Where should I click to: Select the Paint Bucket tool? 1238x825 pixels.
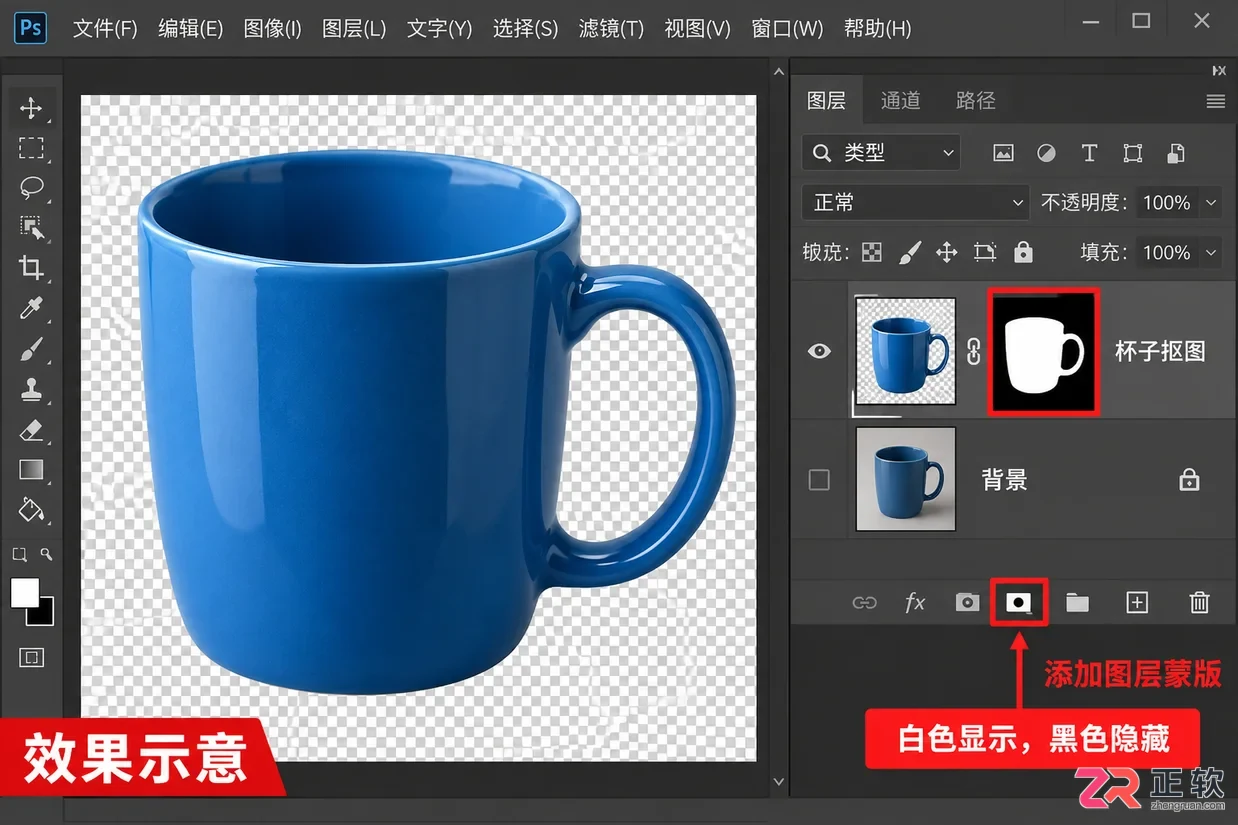31,510
